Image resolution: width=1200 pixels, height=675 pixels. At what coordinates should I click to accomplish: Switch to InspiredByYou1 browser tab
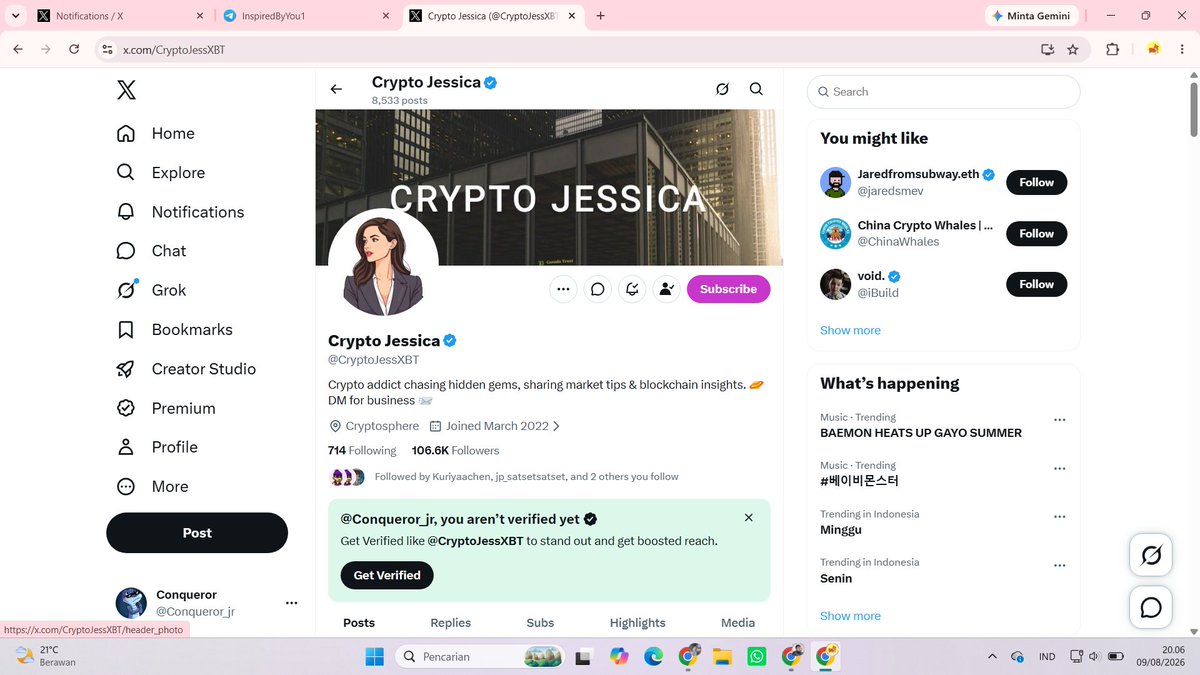pyautogui.click(x=307, y=16)
